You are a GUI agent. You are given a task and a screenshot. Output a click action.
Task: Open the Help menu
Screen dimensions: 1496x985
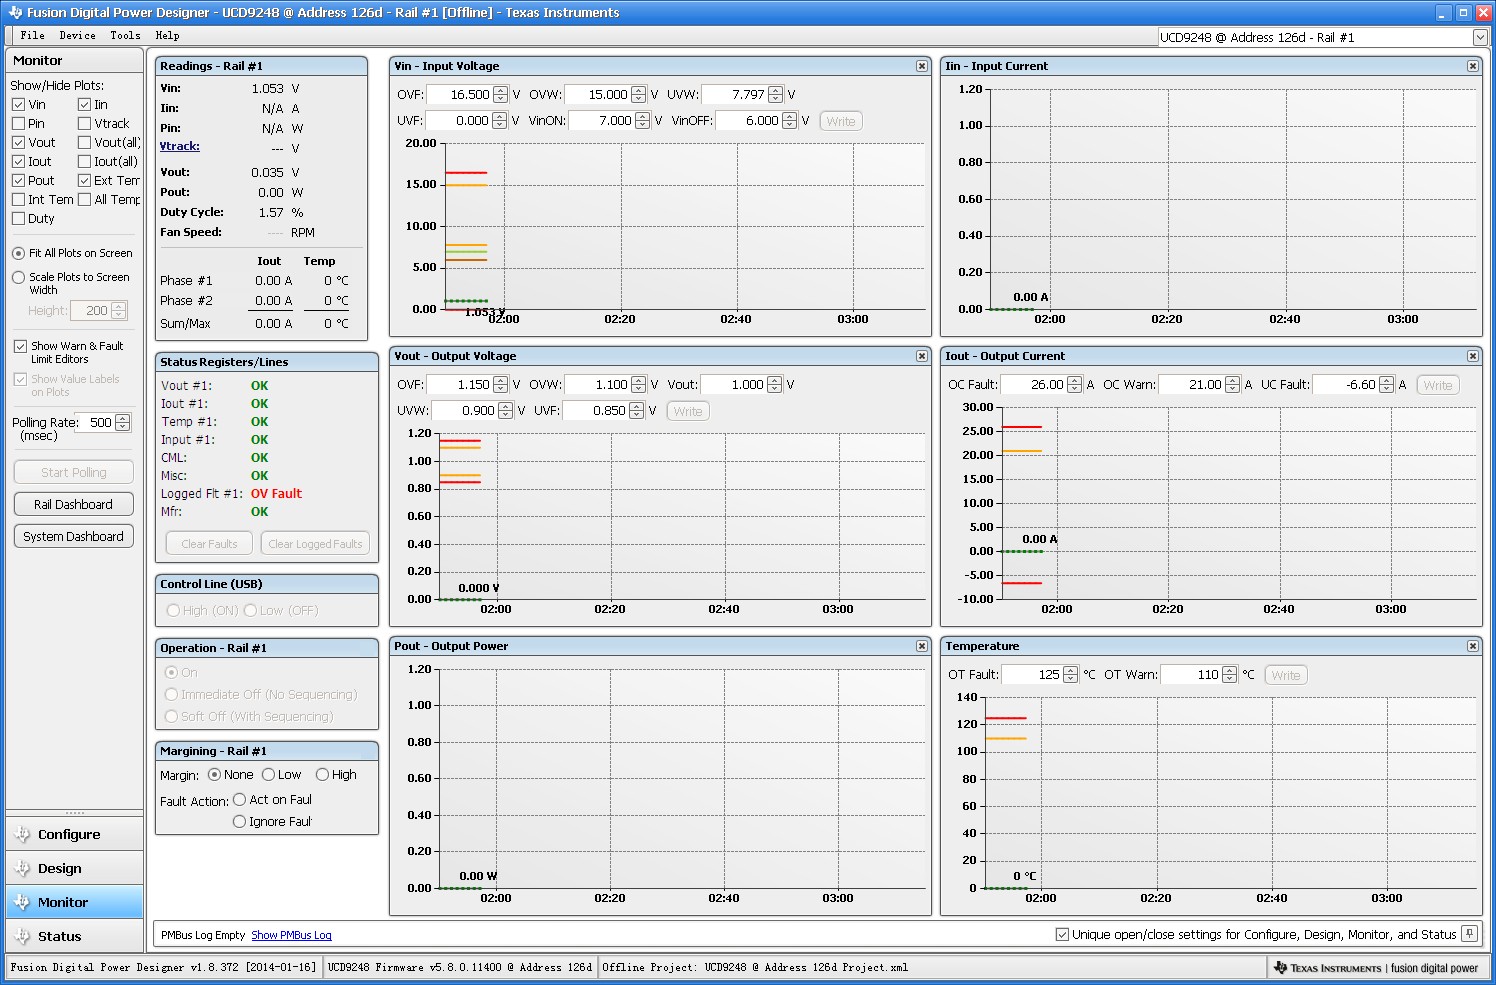(x=167, y=35)
